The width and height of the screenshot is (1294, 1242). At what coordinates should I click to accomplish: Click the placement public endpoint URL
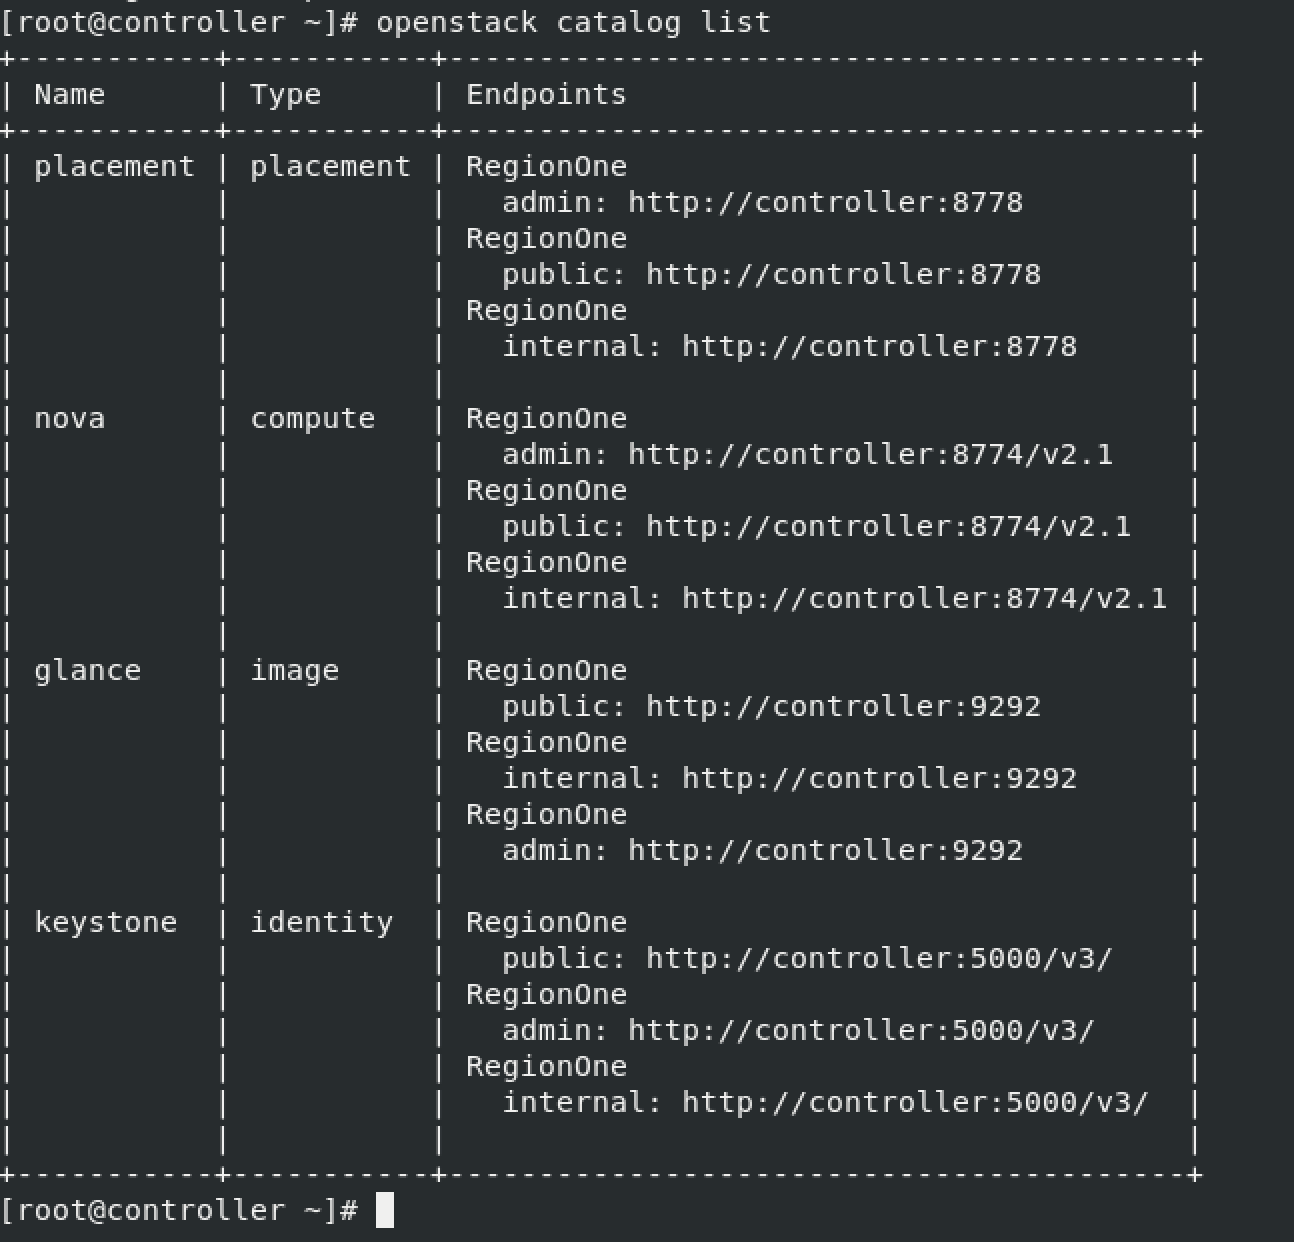click(843, 275)
